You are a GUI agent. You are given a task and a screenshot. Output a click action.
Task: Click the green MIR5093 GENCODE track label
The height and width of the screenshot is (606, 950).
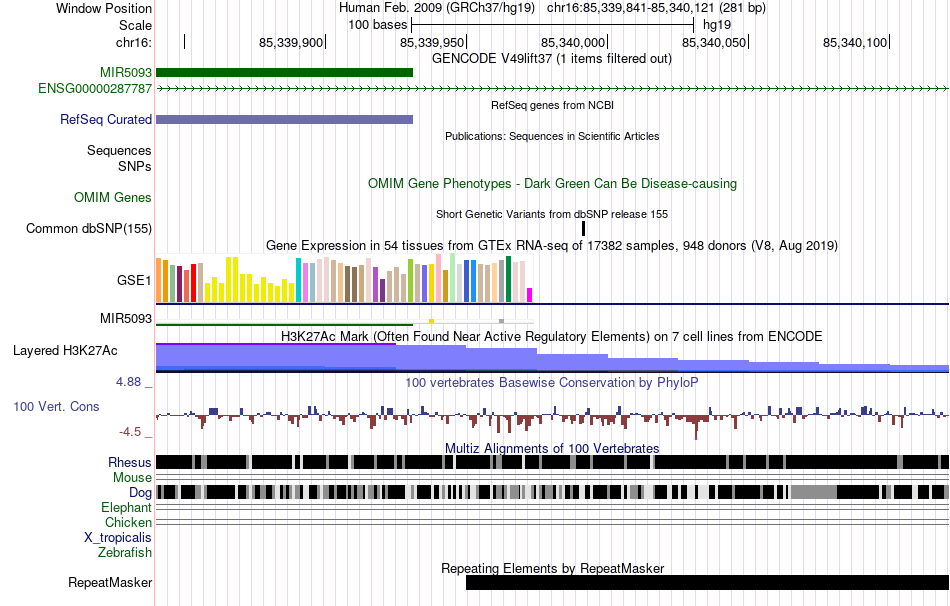pos(126,73)
